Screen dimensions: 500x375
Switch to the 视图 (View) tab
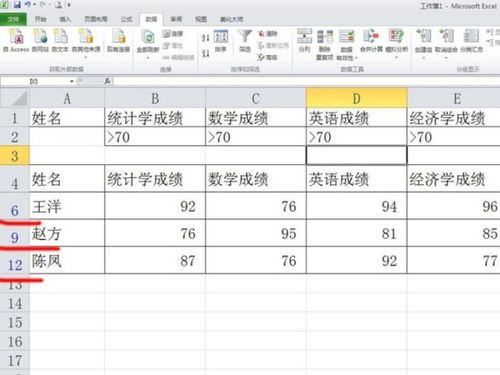pyautogui.click(x=201, y=19)
